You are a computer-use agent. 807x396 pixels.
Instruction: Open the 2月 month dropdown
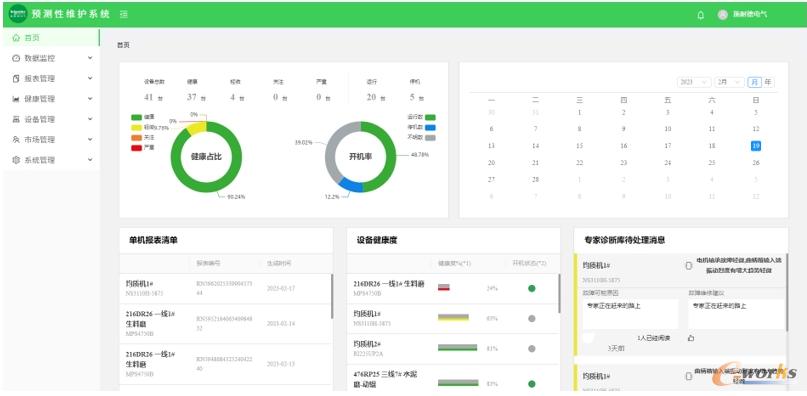[x=729, y=82]
